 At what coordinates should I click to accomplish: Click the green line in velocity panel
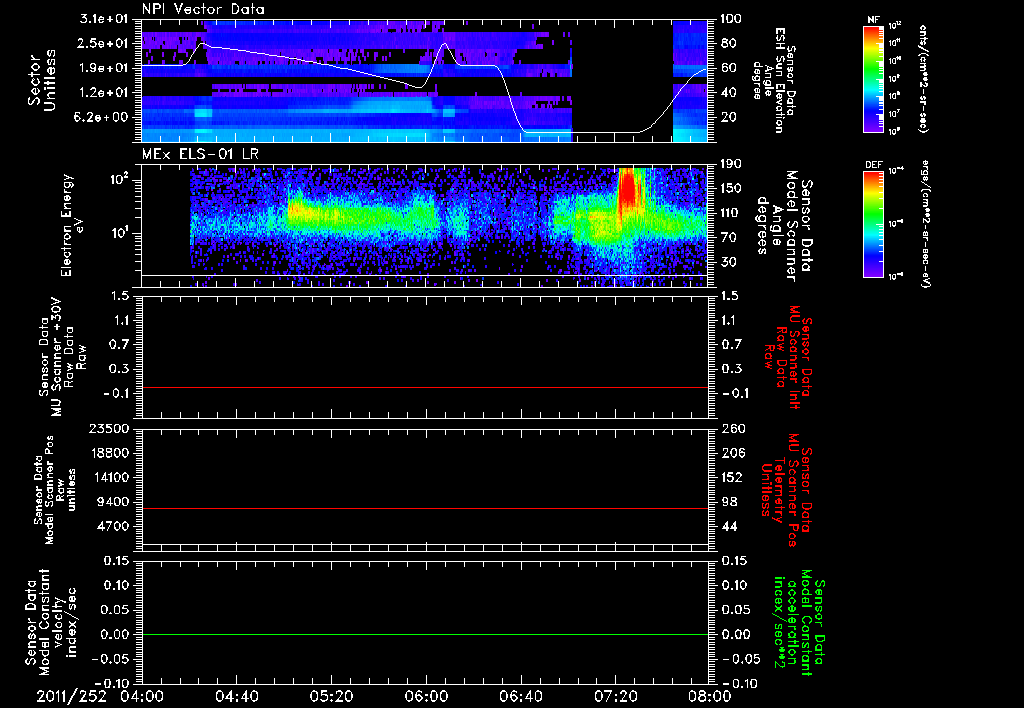[424, 634]
